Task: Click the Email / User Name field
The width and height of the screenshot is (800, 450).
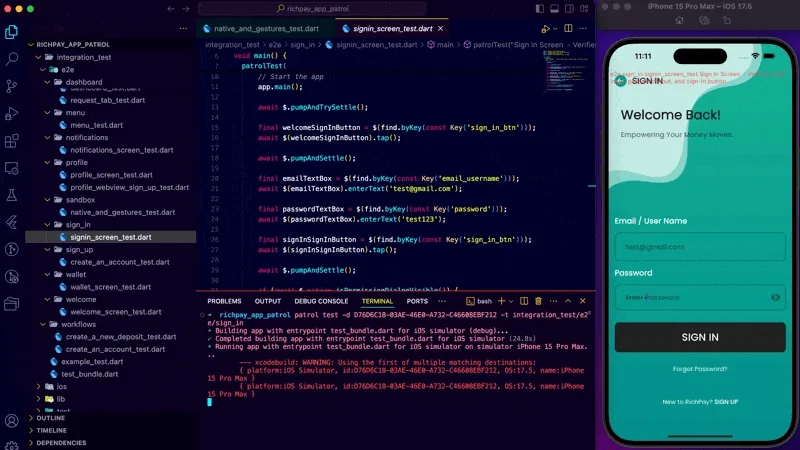Action: [700, 246]
